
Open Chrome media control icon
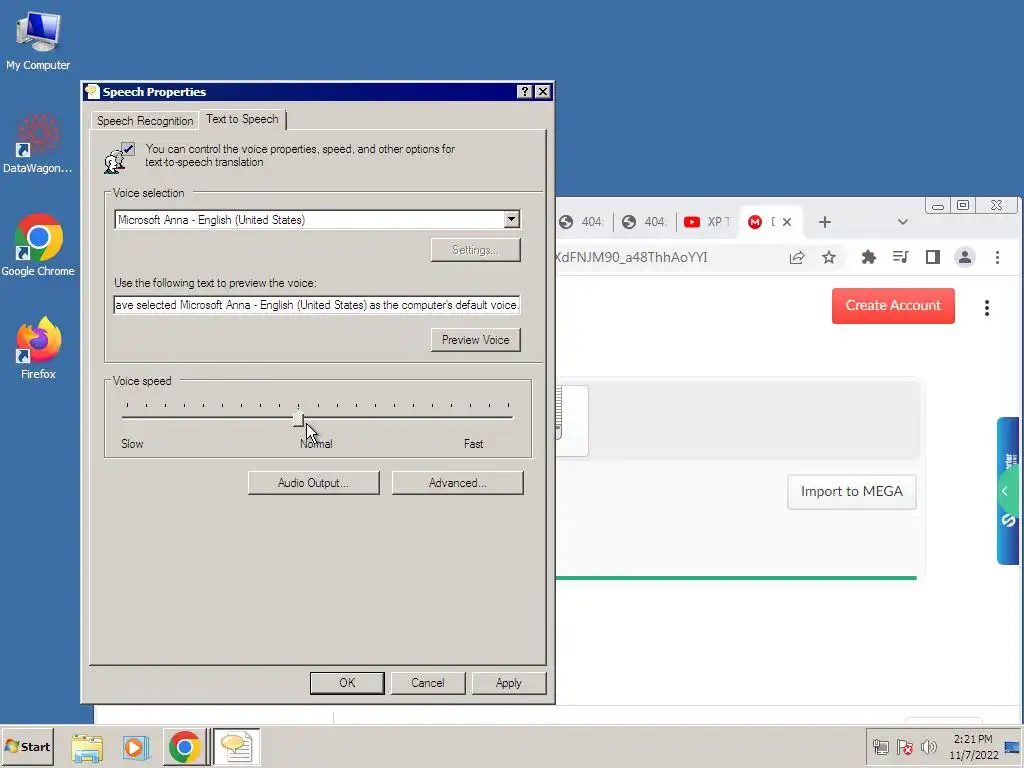click(x=901, y=257)
